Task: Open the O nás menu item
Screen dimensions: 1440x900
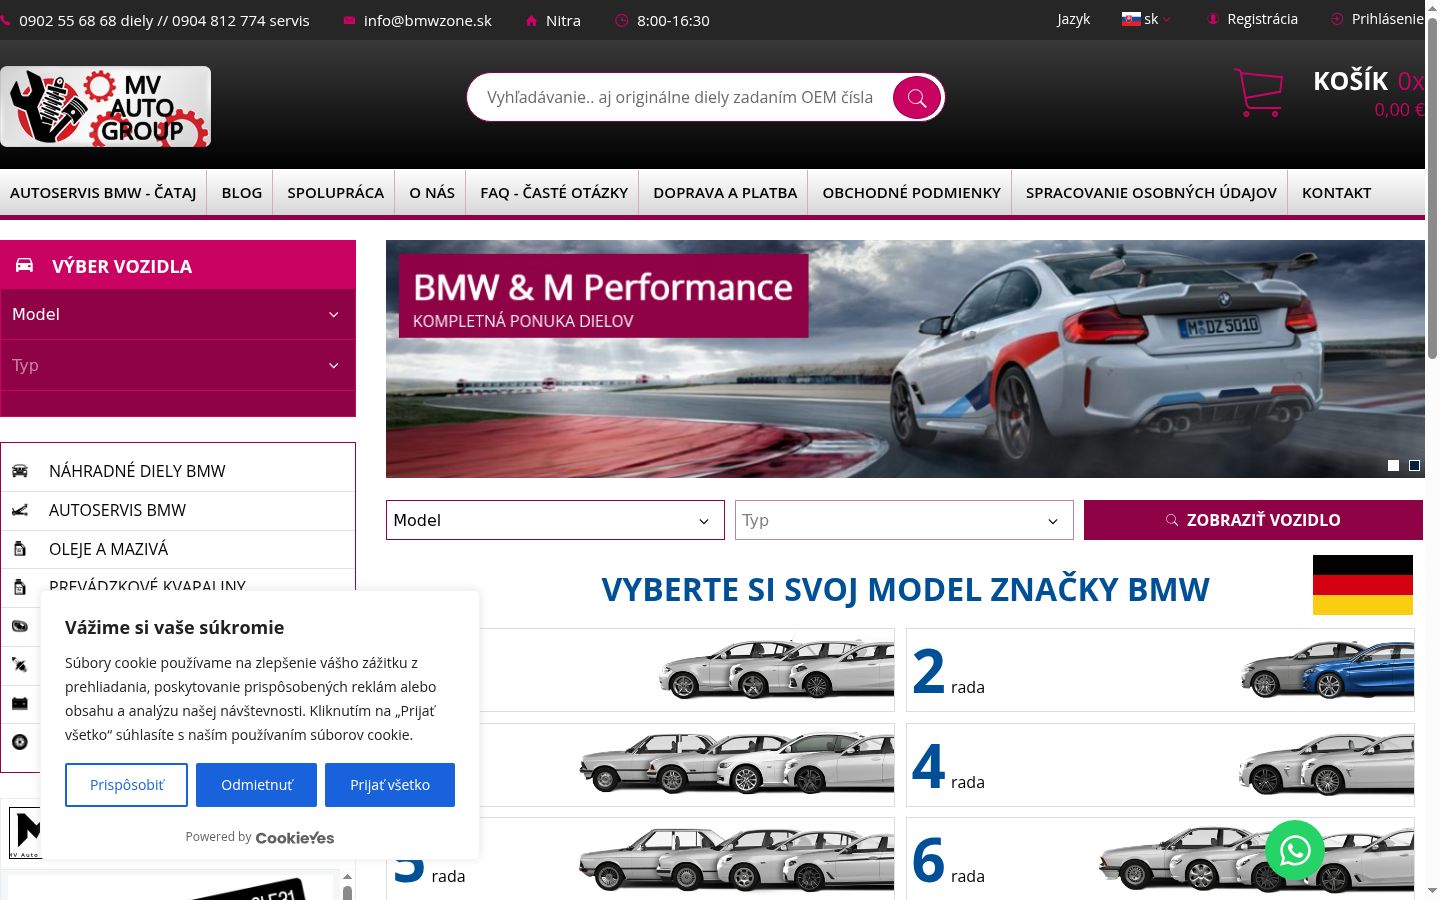Action: 432,193
